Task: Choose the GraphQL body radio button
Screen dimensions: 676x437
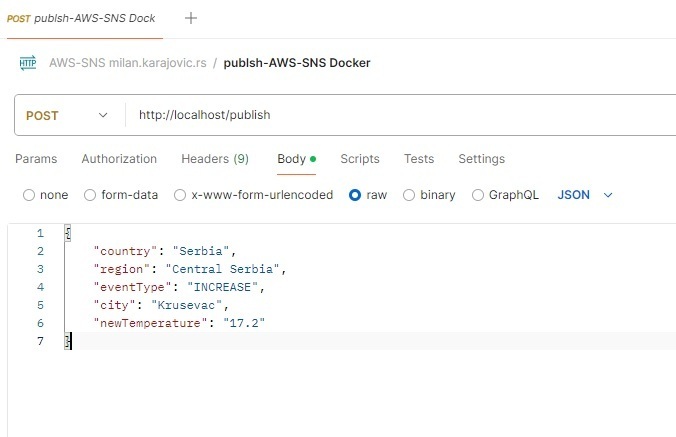Action: coord(478,195)
